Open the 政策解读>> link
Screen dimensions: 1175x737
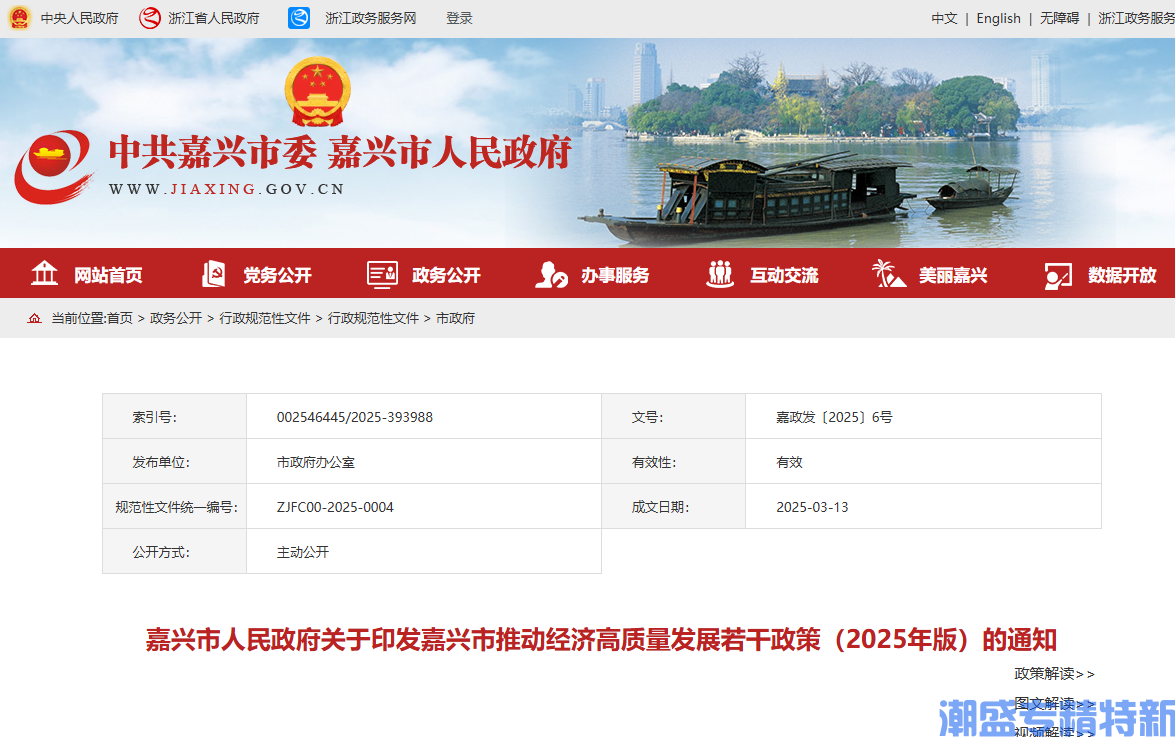click(x=1054, y=673)
